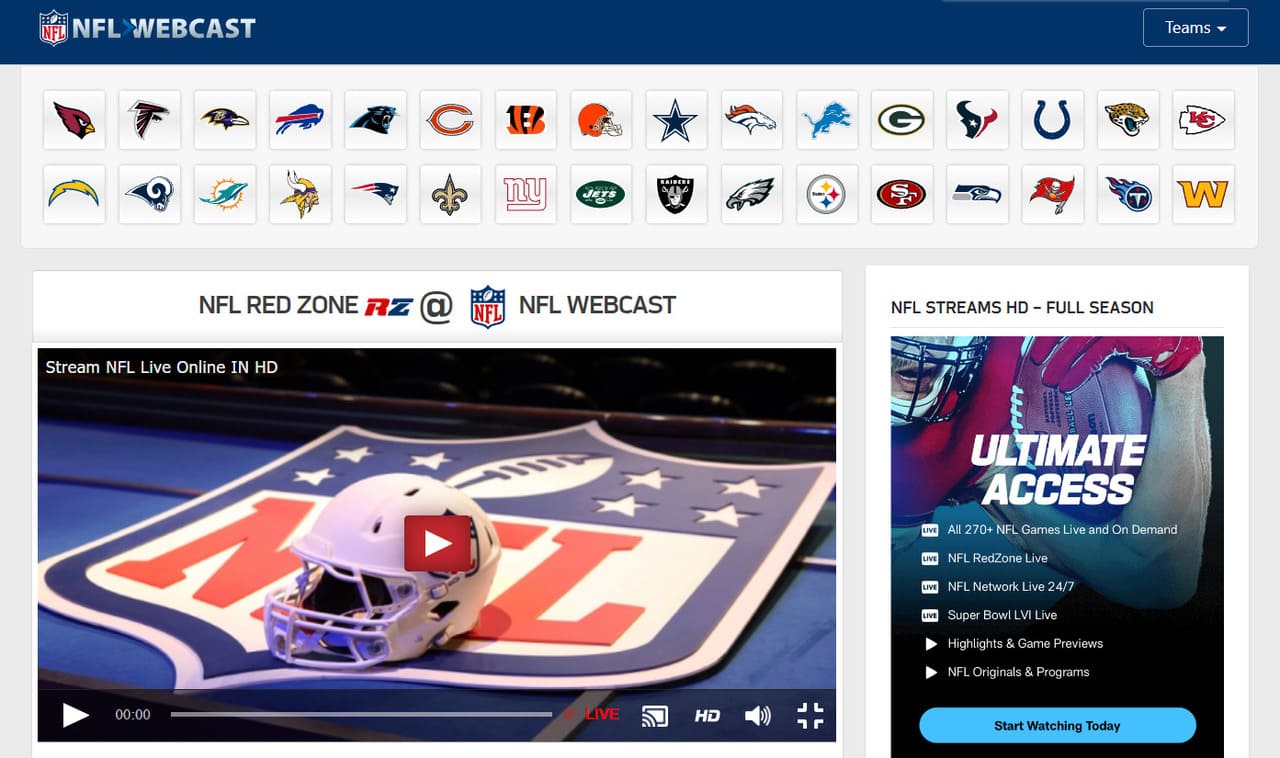
Task: Go to NFL Webcast home logo
Action: (147, 28)
